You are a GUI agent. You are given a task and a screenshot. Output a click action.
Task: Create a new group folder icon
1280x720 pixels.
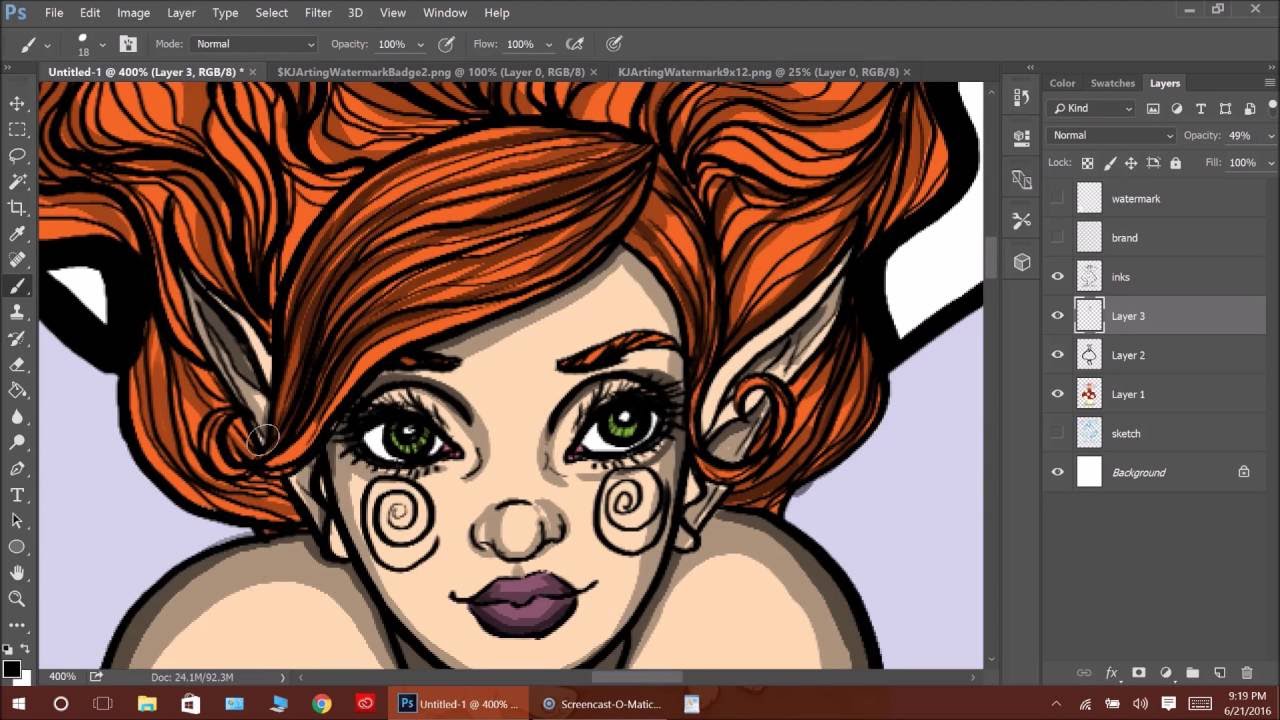[x=1192, y=673]
